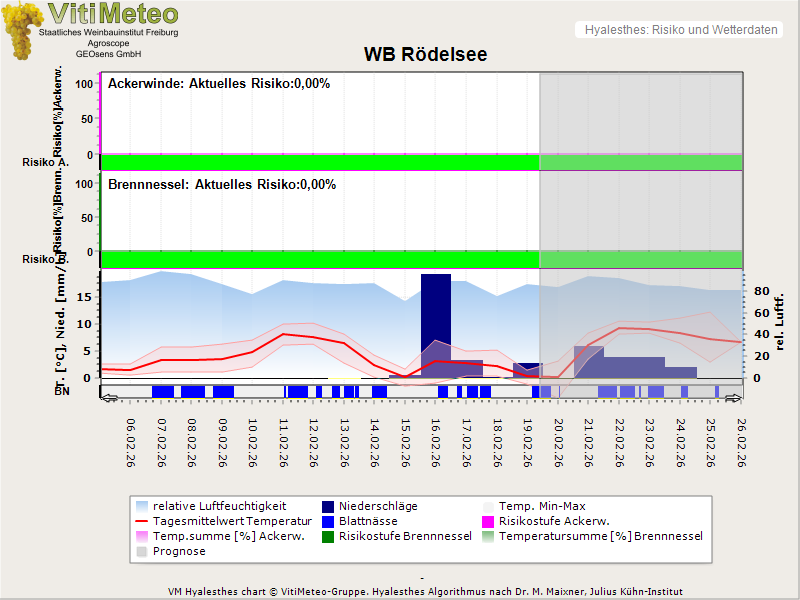
Task: Click the Temperatursumme [%] Brennnessel swatch
Action: click(x=489, y=536)
